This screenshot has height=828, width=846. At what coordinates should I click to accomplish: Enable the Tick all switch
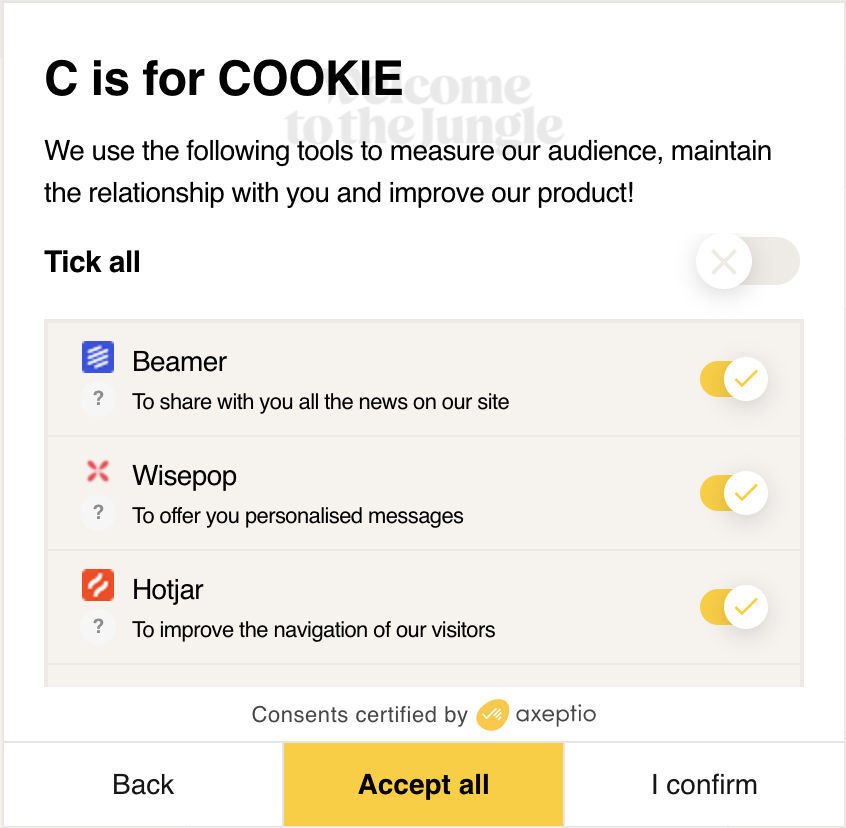(747, 262)
